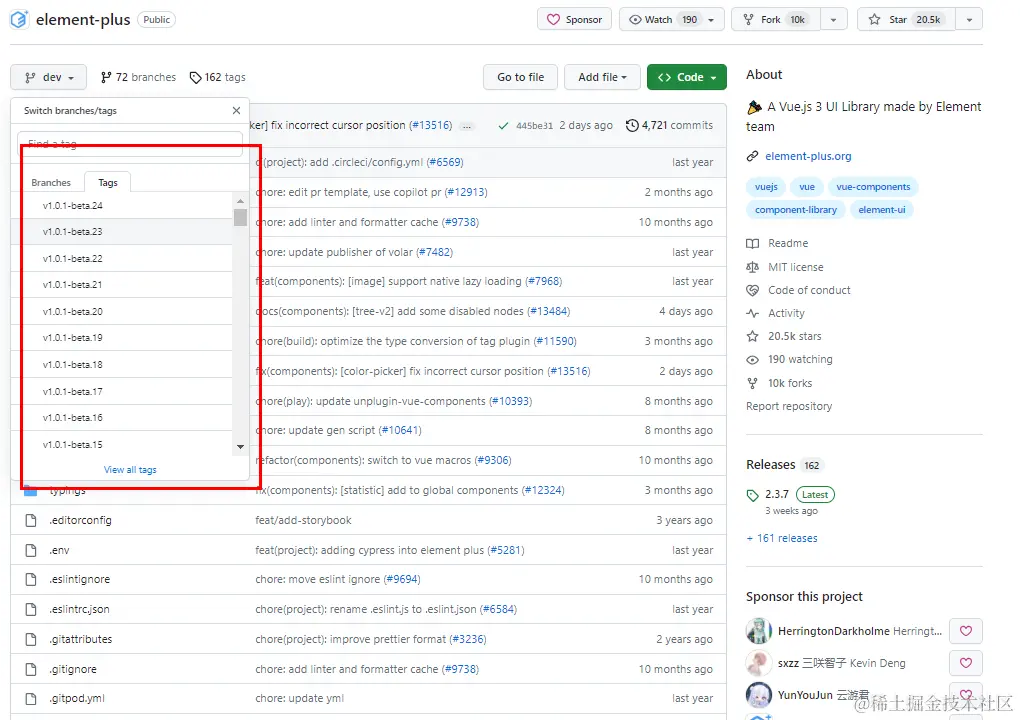Open the 4,721 commits history
The image size is (1020, 720).
[x=669, y=125]
